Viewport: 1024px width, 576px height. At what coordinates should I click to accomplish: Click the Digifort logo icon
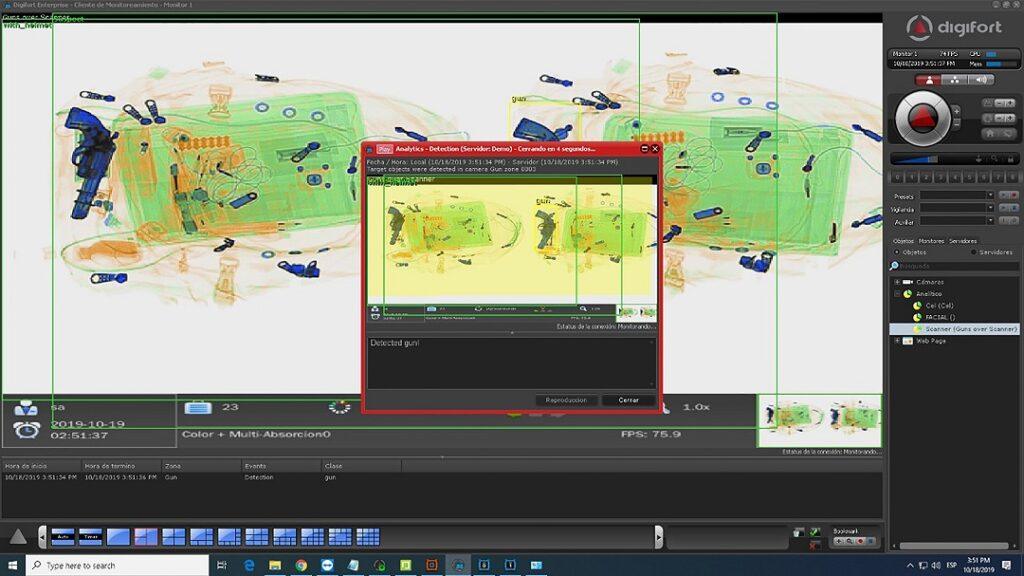pos(919,28)
